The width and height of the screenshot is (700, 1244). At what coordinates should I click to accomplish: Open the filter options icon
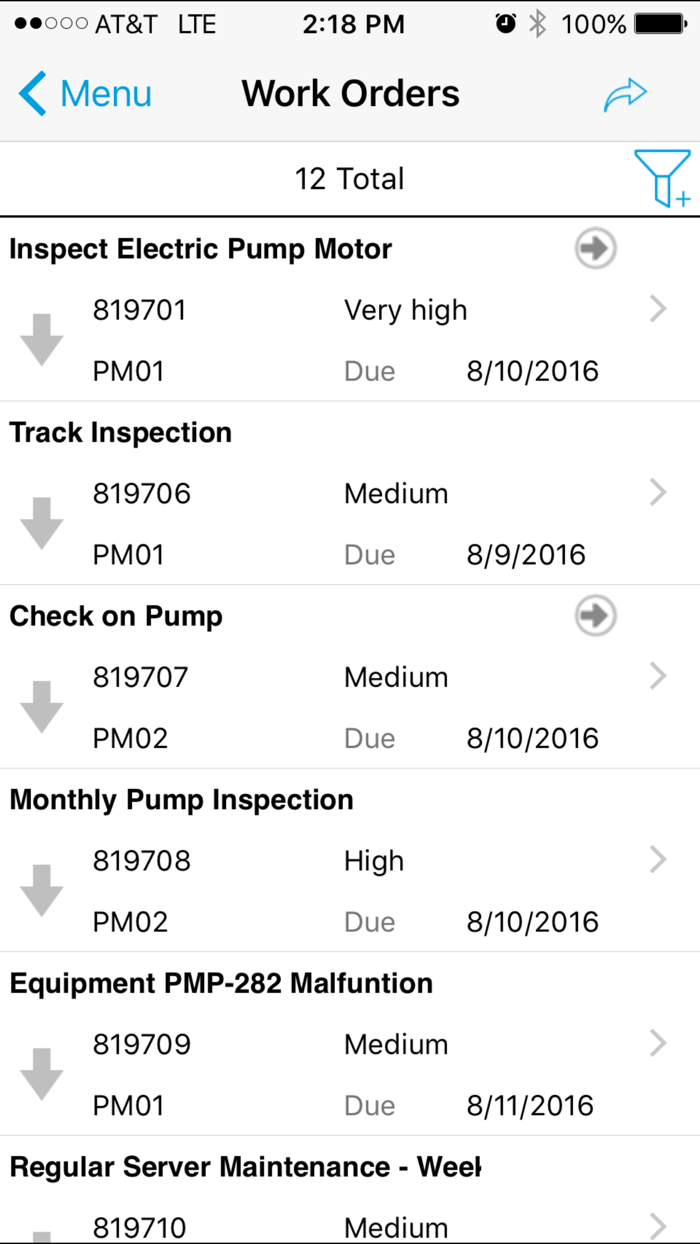663,178
